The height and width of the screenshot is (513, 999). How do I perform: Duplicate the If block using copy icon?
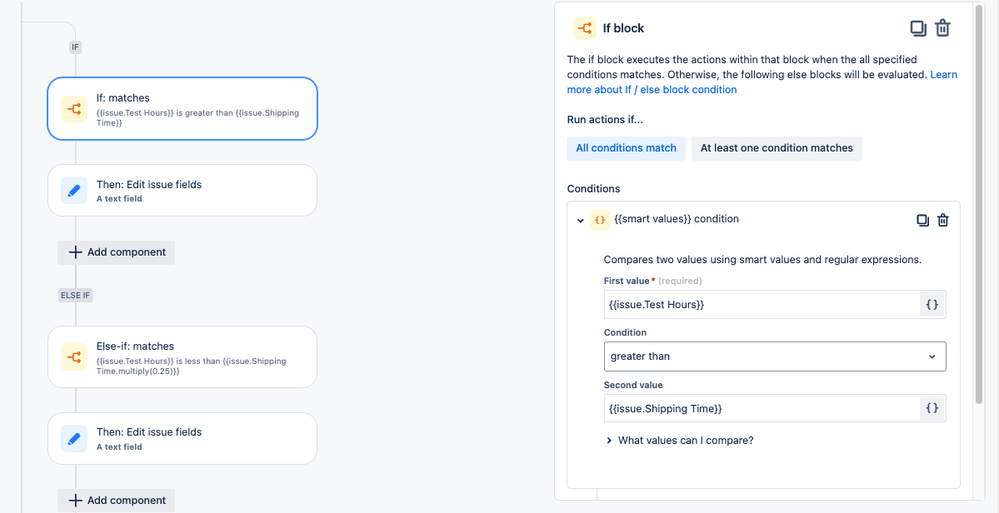point(918,29)
